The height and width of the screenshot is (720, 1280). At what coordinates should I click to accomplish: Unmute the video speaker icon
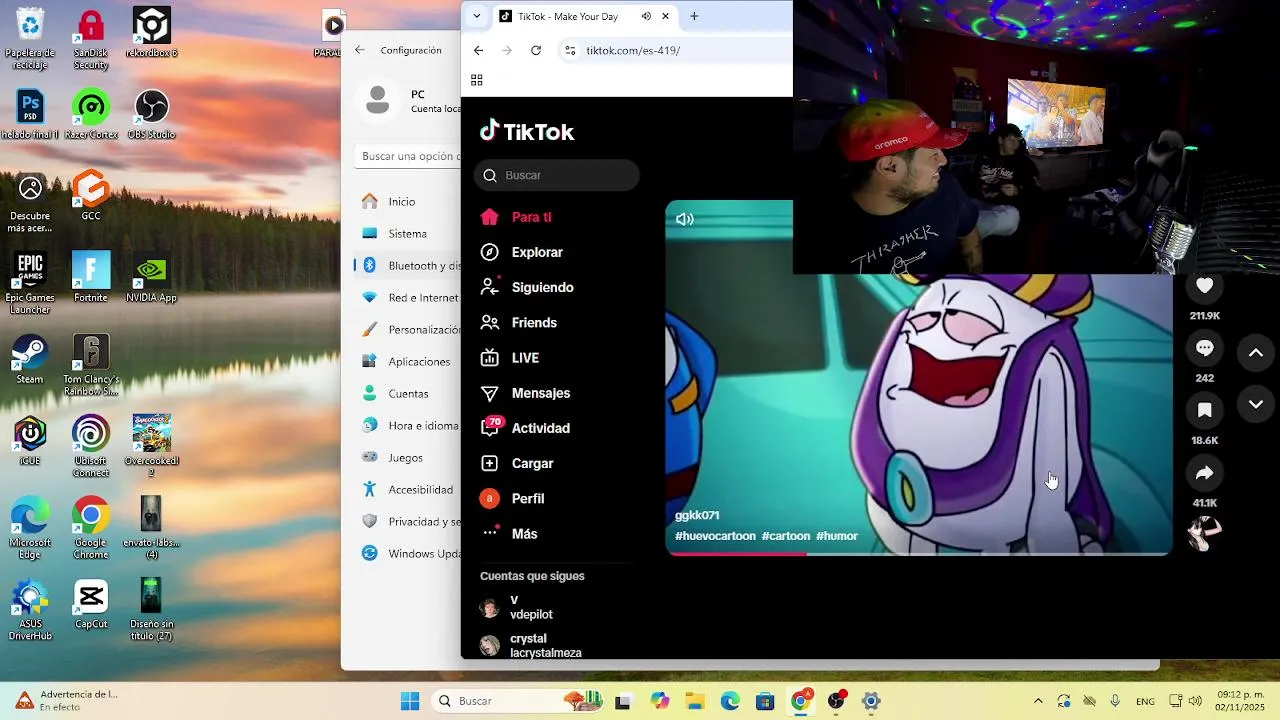[685, 219]
